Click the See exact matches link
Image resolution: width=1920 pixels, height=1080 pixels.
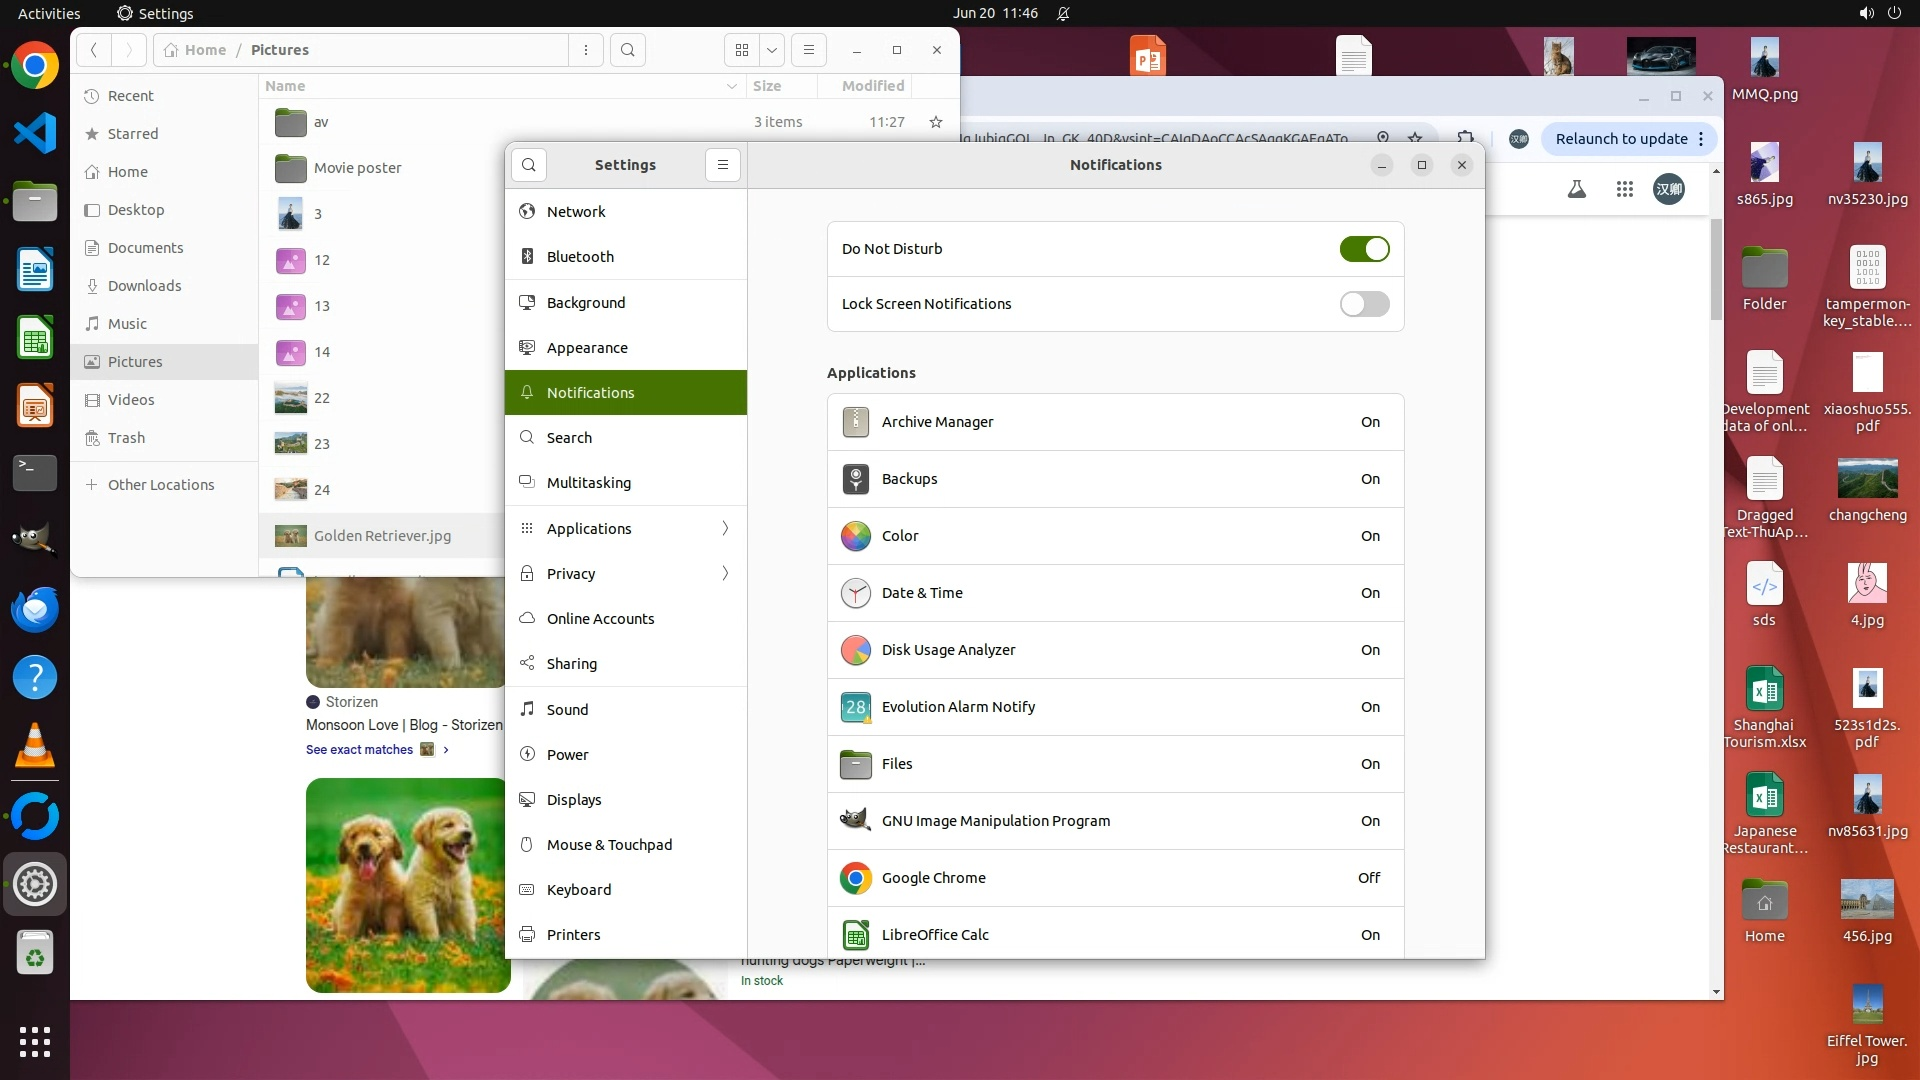359,750
